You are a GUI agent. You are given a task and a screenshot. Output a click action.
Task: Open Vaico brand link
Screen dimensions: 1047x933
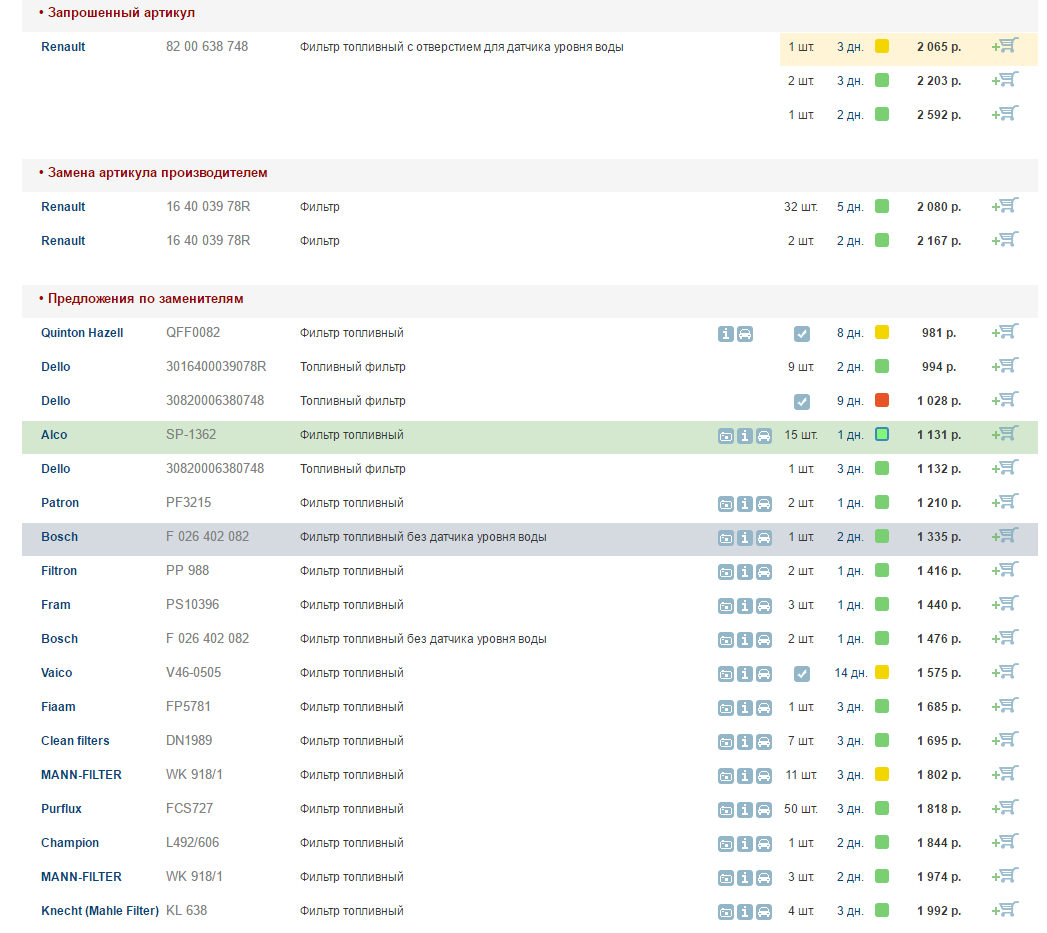[57, 673]
